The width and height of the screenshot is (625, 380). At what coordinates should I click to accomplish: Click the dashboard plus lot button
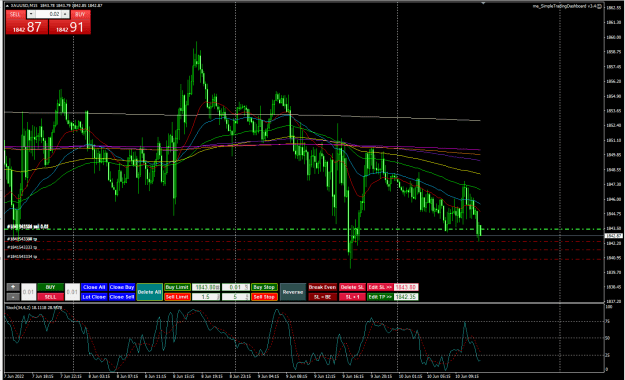[13, 287]
